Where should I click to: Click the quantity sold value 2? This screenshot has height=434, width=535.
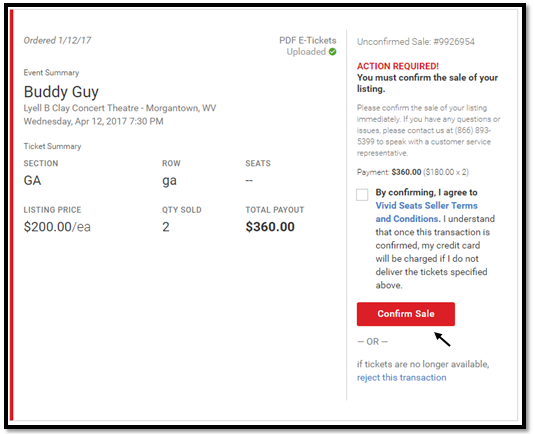tap(166, 227)
